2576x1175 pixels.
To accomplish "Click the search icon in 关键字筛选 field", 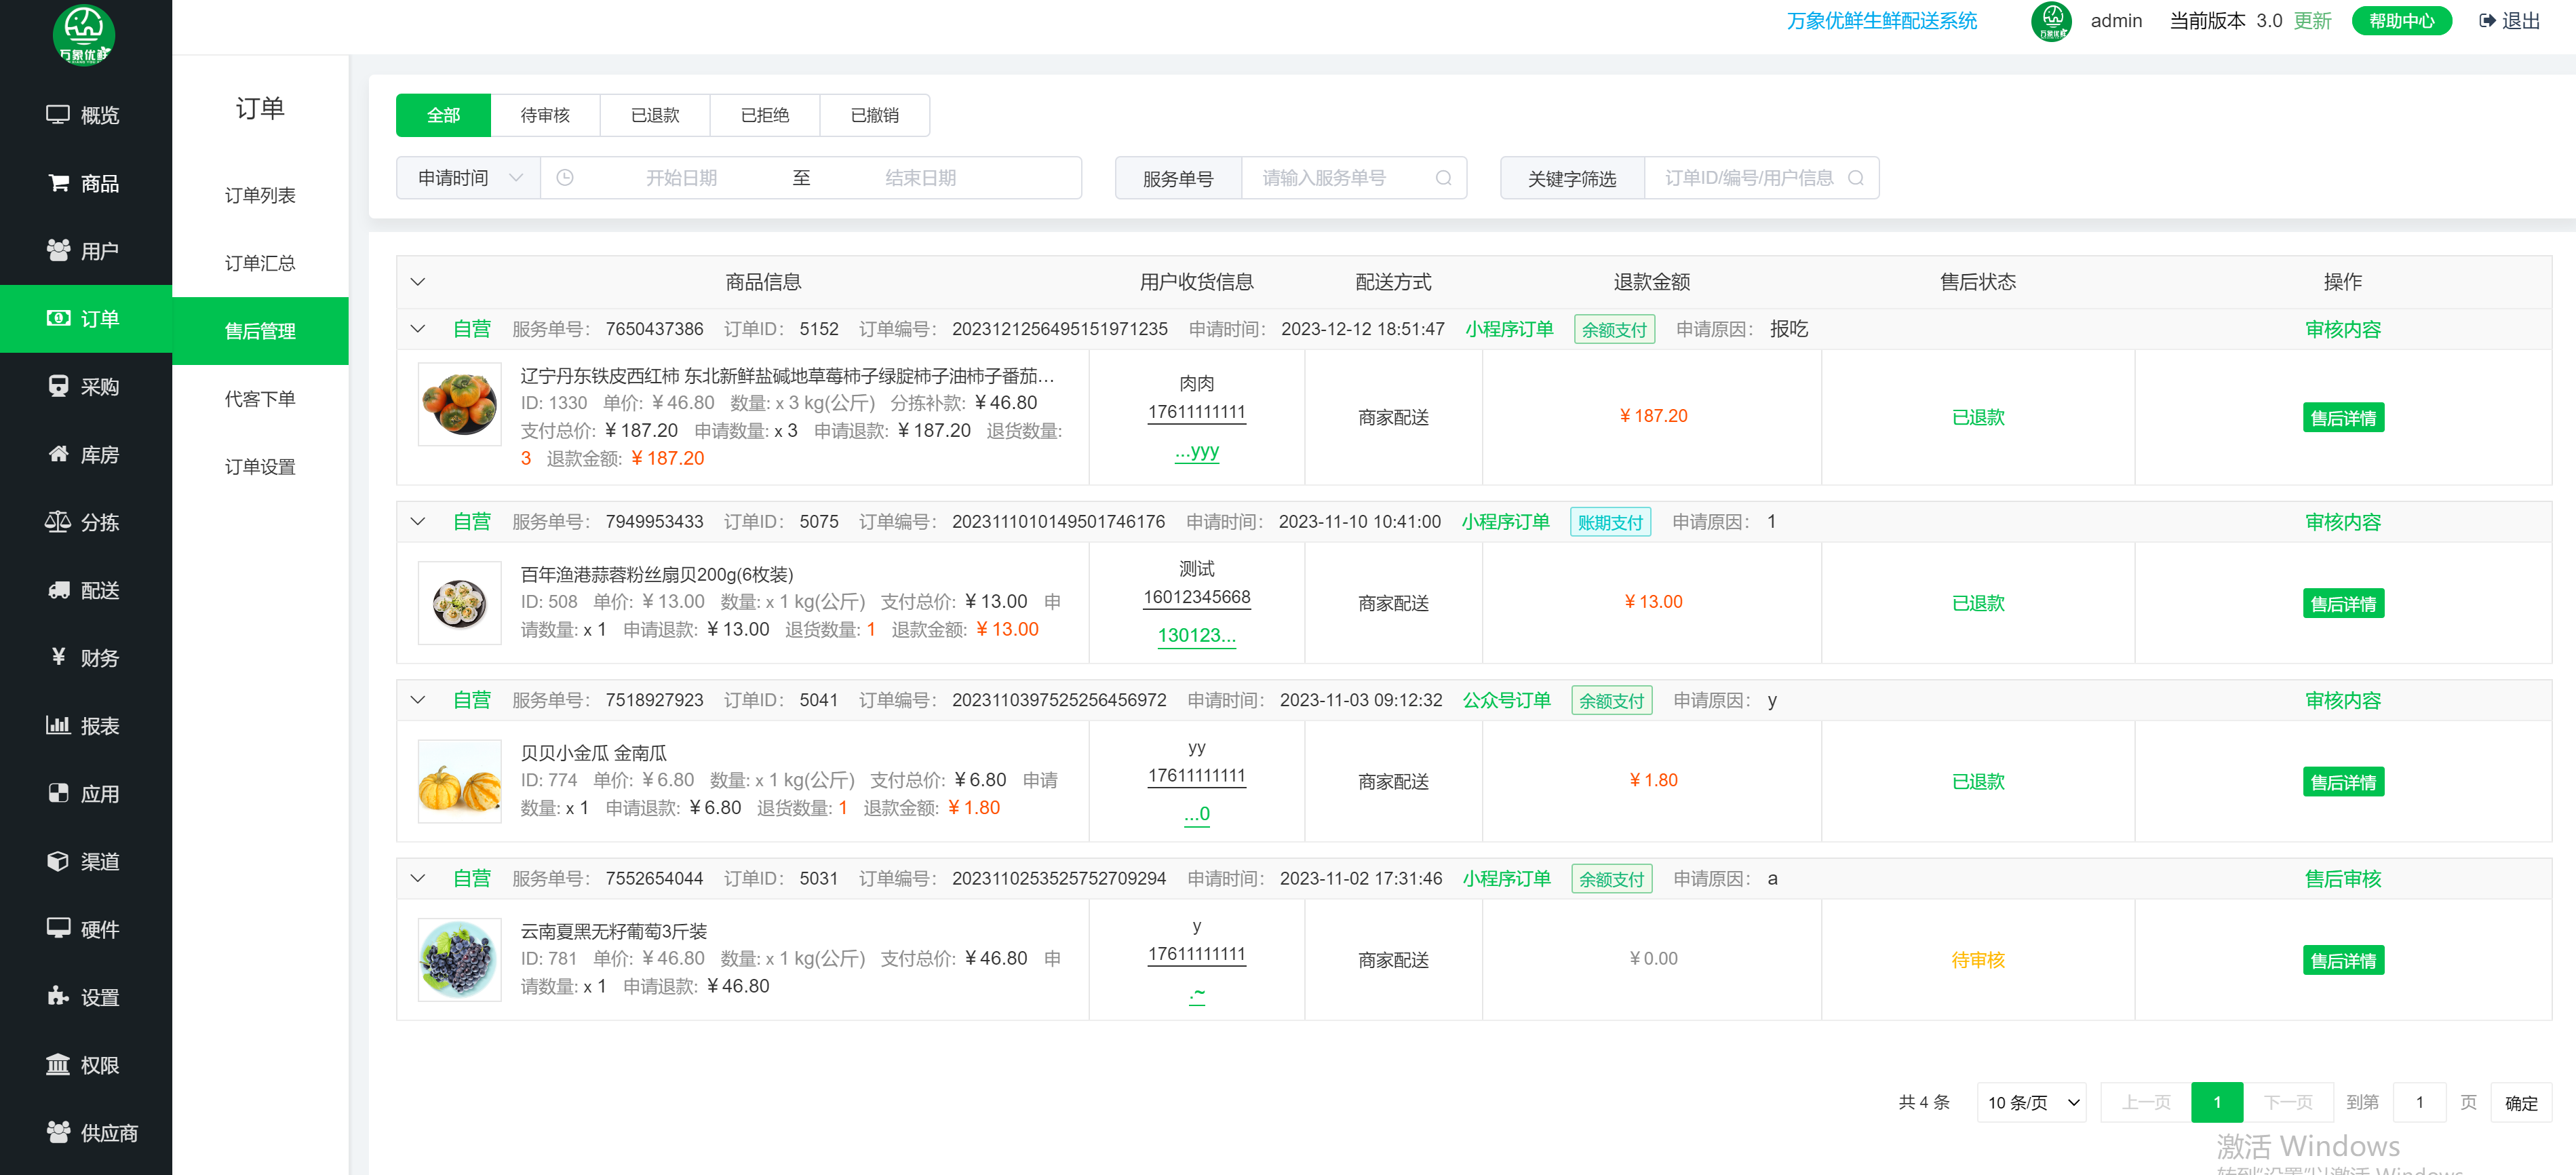I will tap(1856, 178).
